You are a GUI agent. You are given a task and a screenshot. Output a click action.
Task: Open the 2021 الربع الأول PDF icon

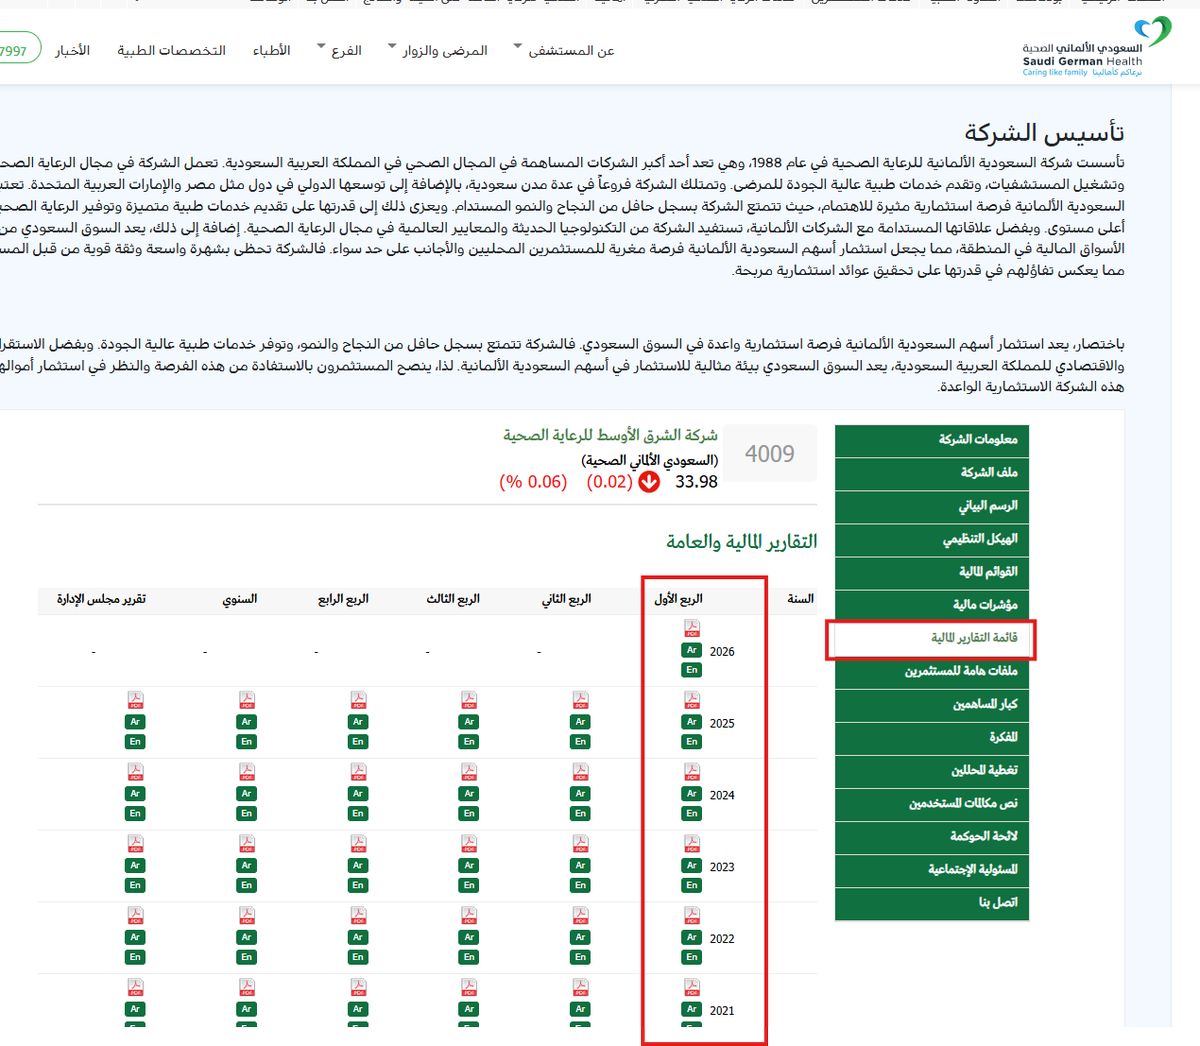pos(692,988)
